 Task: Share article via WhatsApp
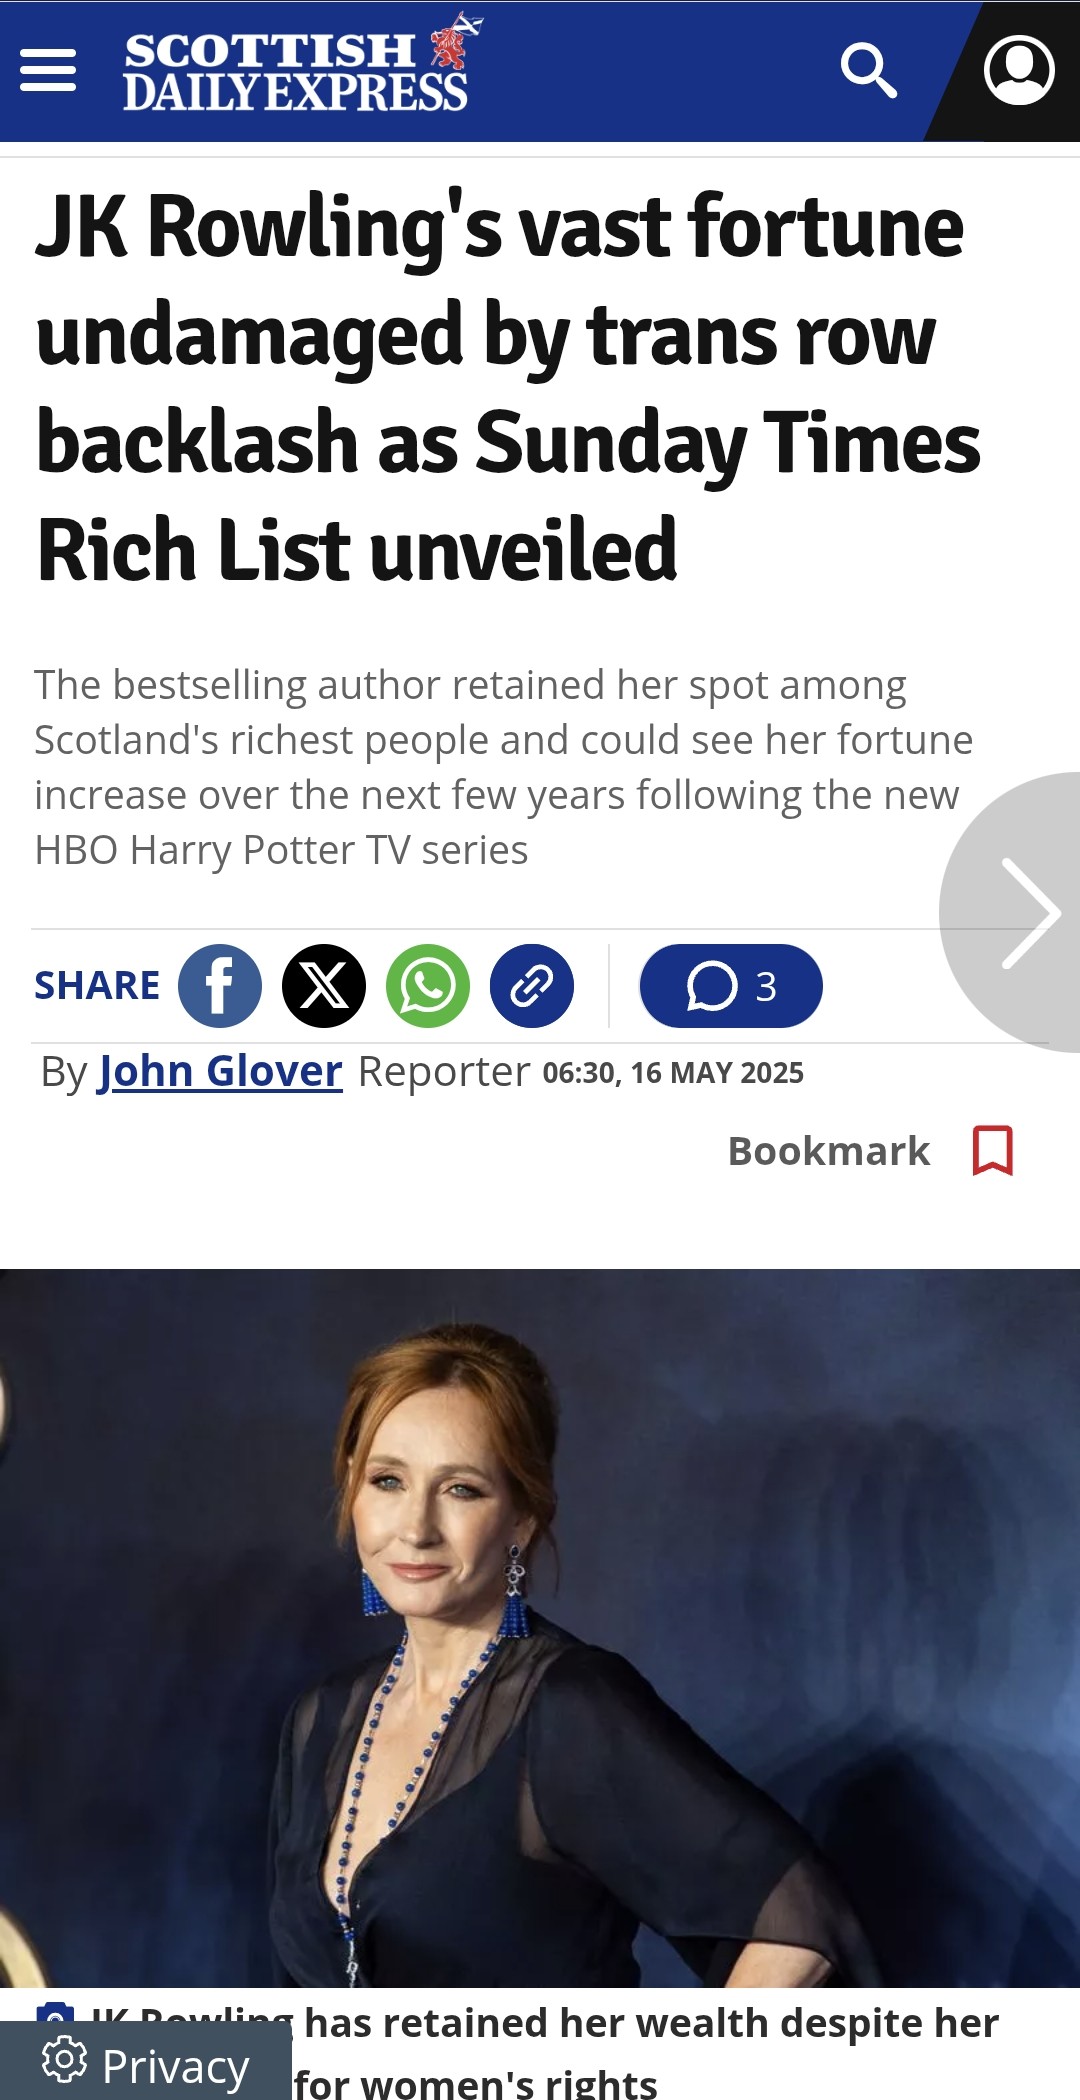click(x=428, y=986)
